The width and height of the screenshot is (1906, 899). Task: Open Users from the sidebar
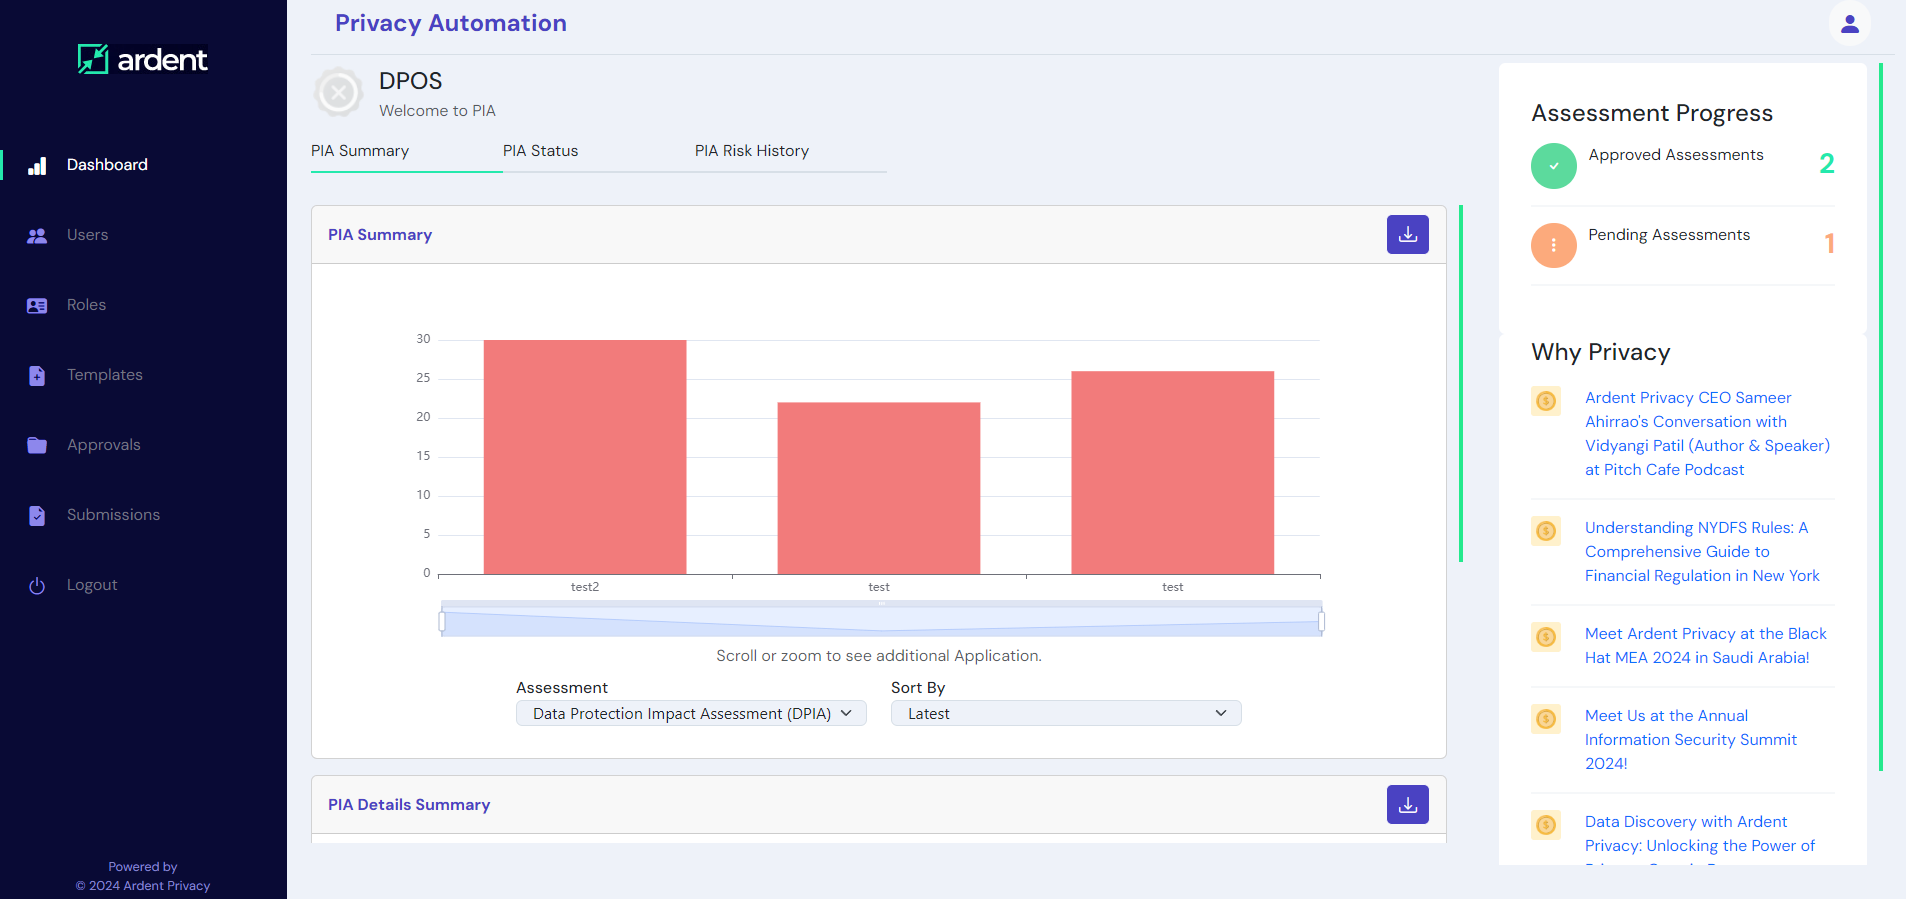(x=87, y=235)
